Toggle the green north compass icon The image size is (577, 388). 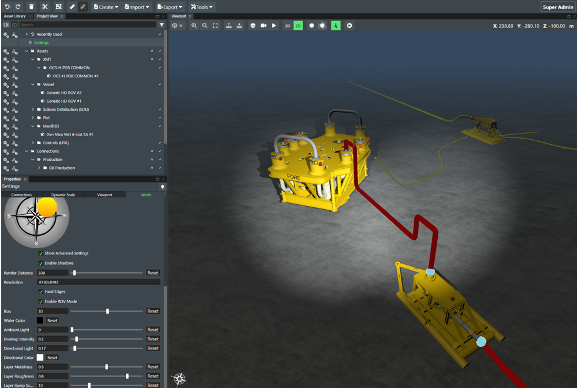click(x=336, y=26)
